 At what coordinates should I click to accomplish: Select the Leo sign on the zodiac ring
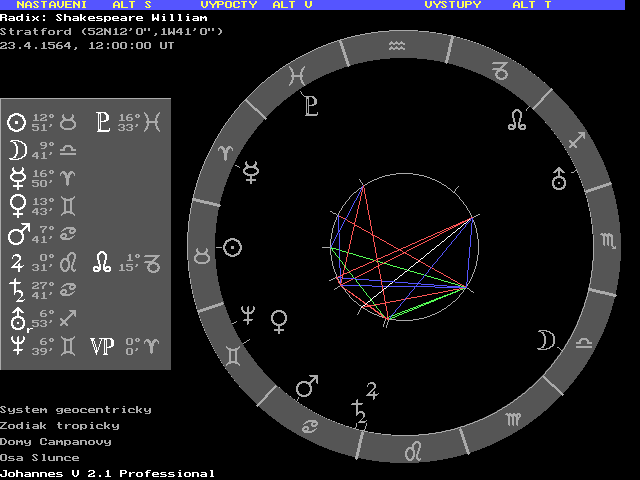click(x=412, y=451)
